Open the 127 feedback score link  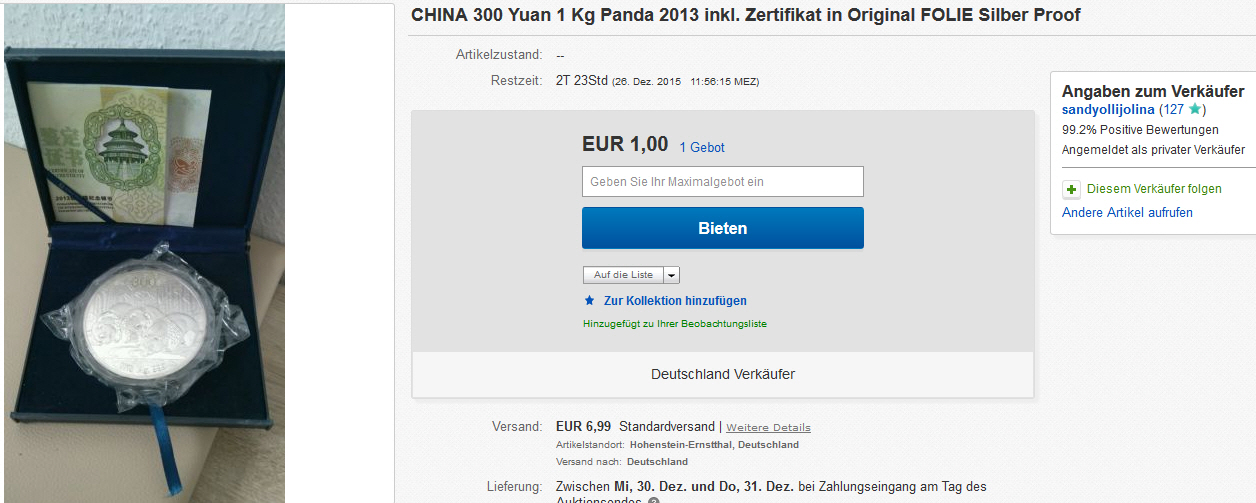point(1174,109)
